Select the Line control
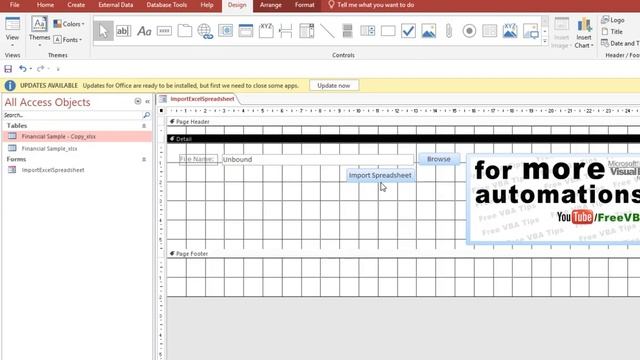Viewport: 640px width, 360px height. tap(327, 31)
